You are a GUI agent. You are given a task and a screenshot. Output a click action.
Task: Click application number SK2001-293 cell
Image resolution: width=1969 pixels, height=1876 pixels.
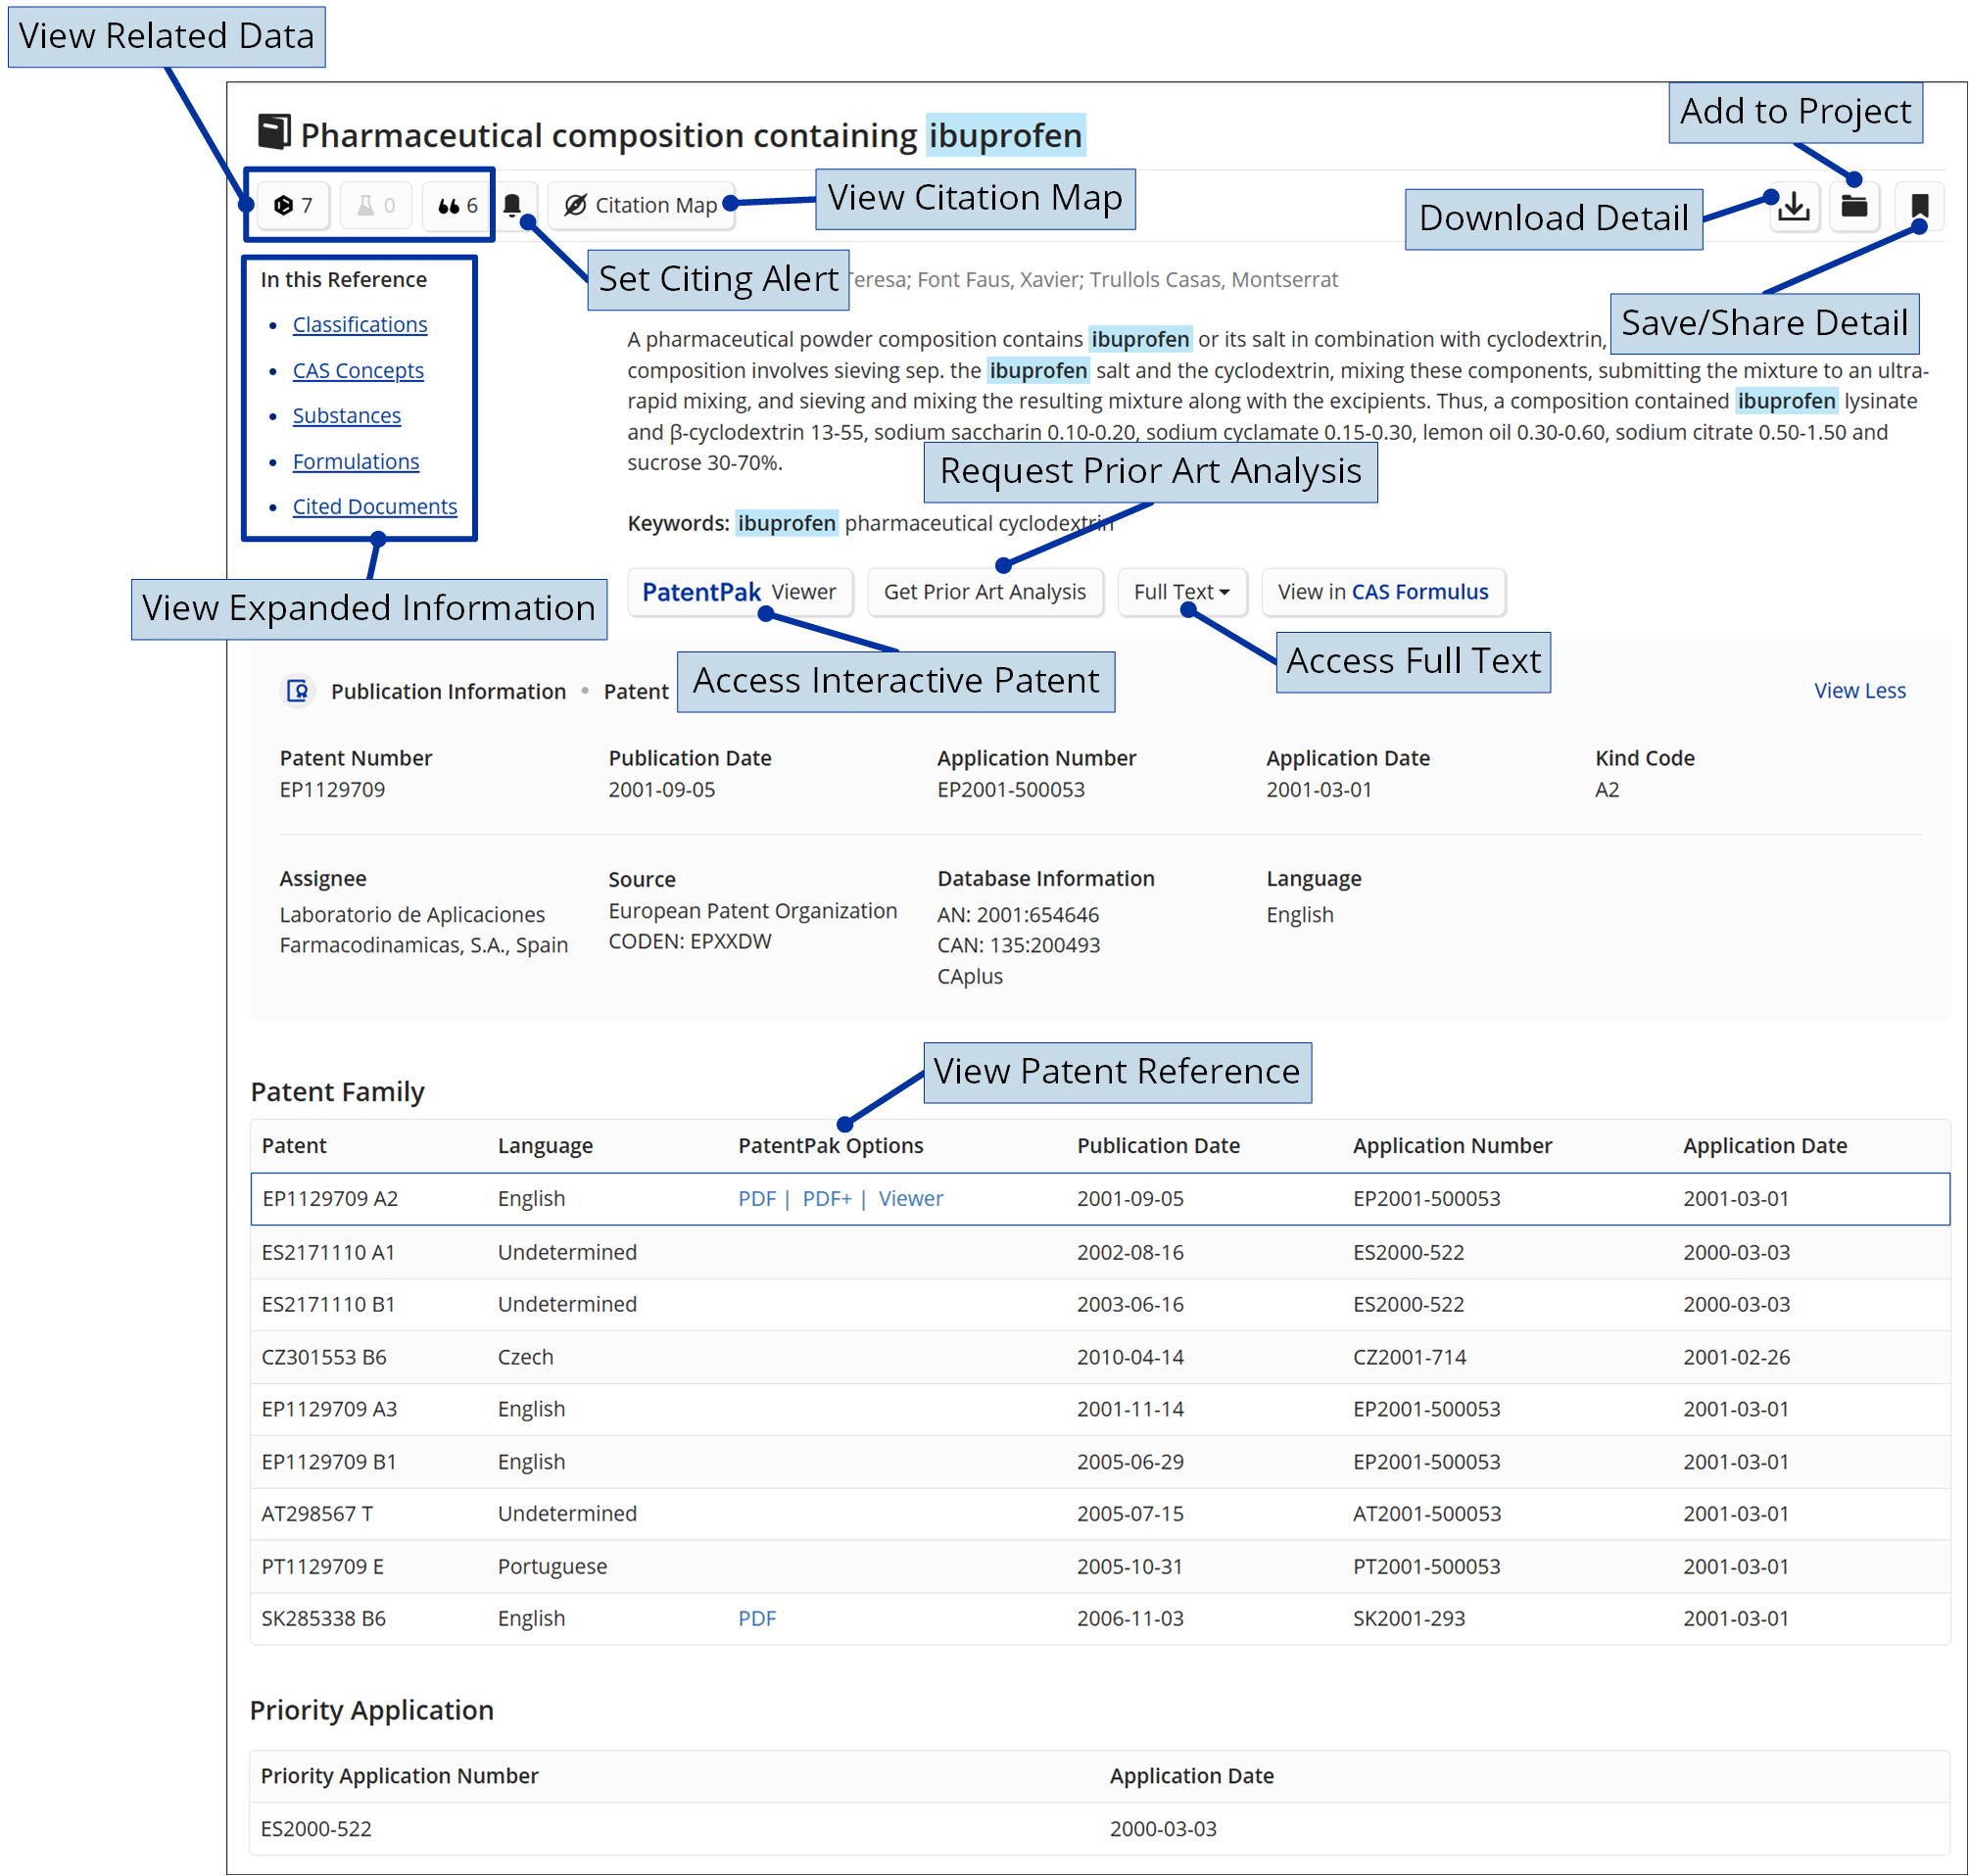(1410, 1619)
